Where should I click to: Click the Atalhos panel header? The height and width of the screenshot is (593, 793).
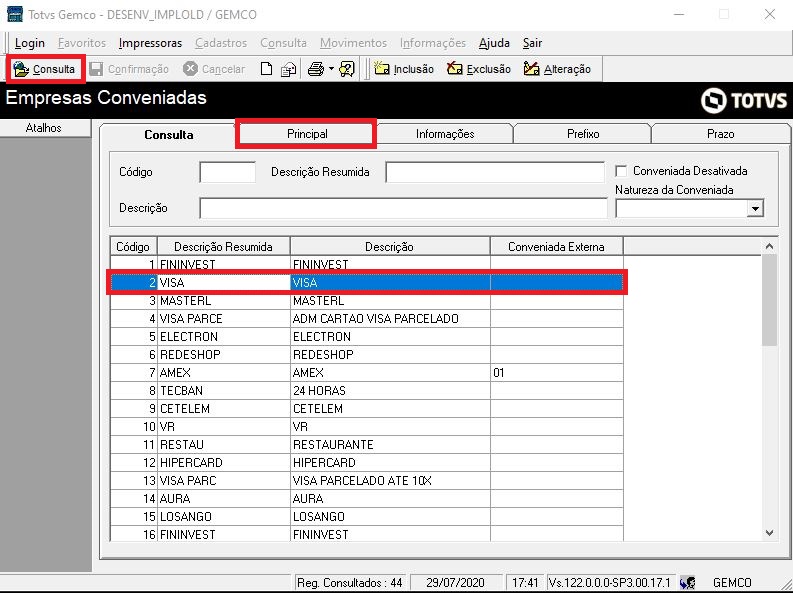[44, 128]
